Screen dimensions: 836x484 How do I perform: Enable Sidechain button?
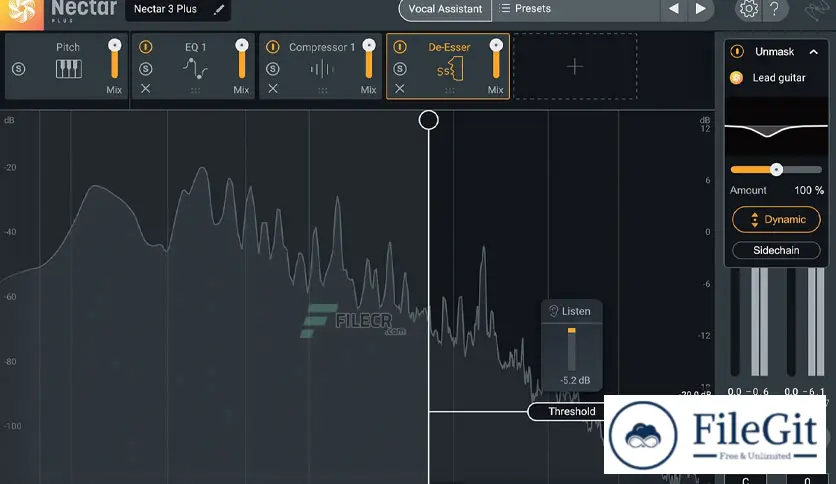[776, 250]
